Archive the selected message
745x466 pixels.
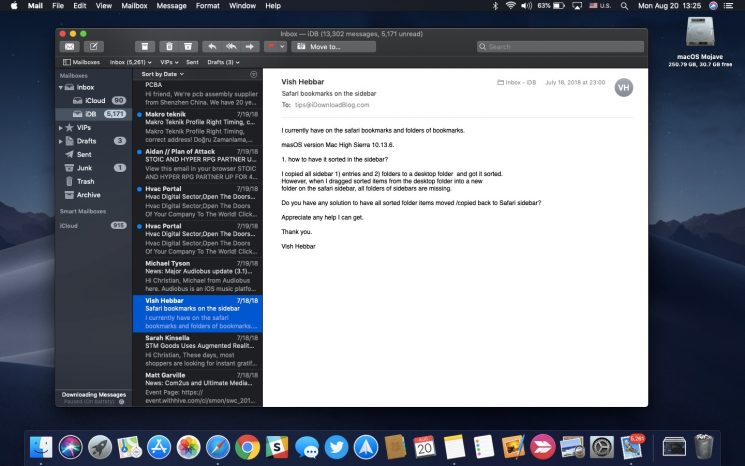pyautogui.click(x=144, y=47)
